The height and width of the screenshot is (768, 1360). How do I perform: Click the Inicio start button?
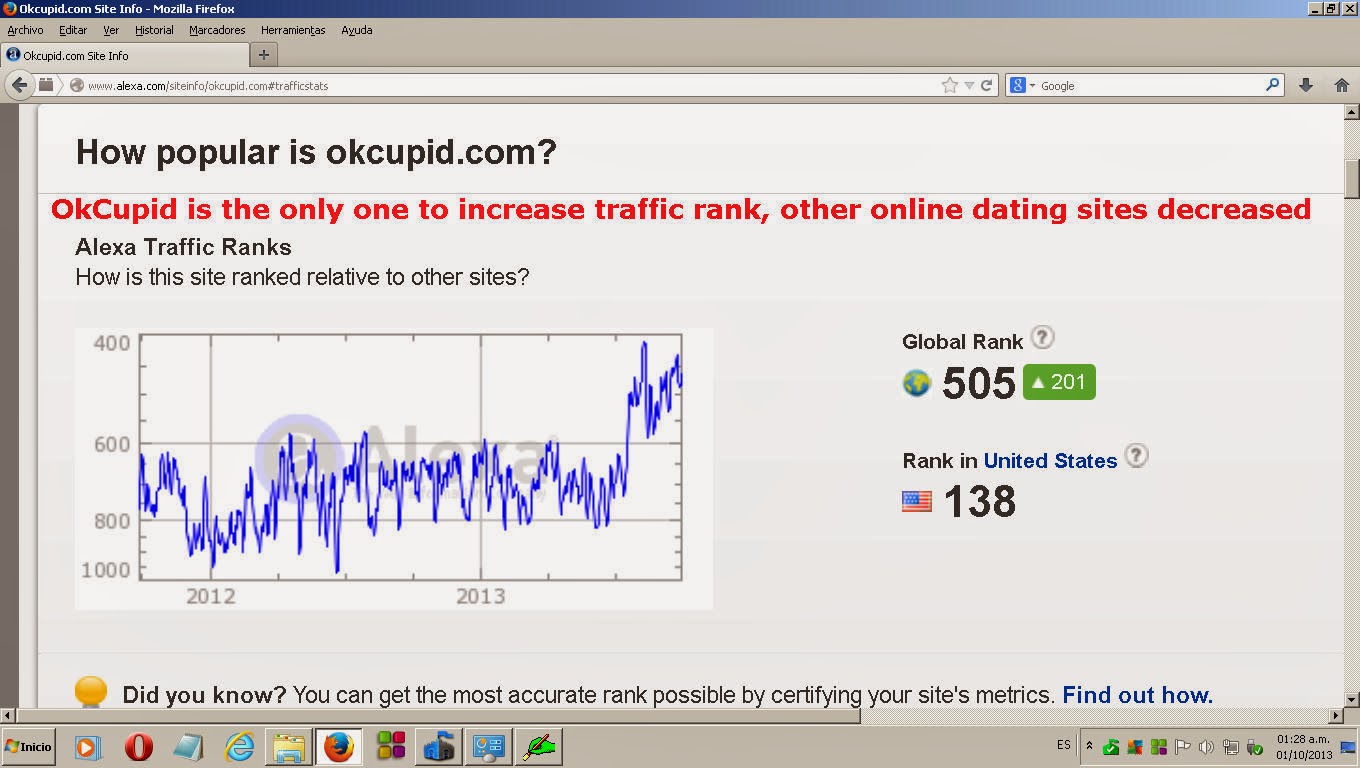point(28,747)
